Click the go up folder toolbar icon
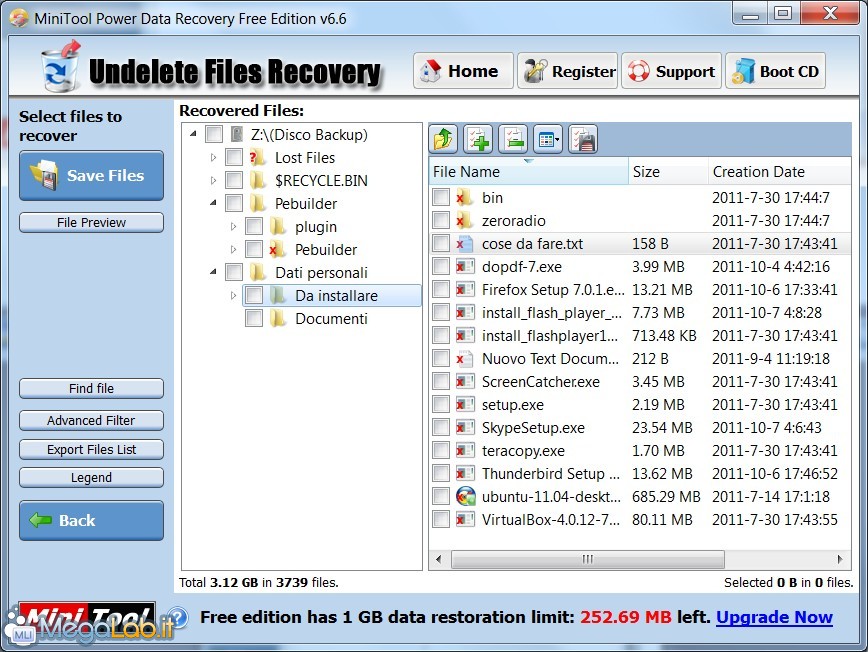The height and width of the screenshot is (652, 868). click(x=443, y=139)
